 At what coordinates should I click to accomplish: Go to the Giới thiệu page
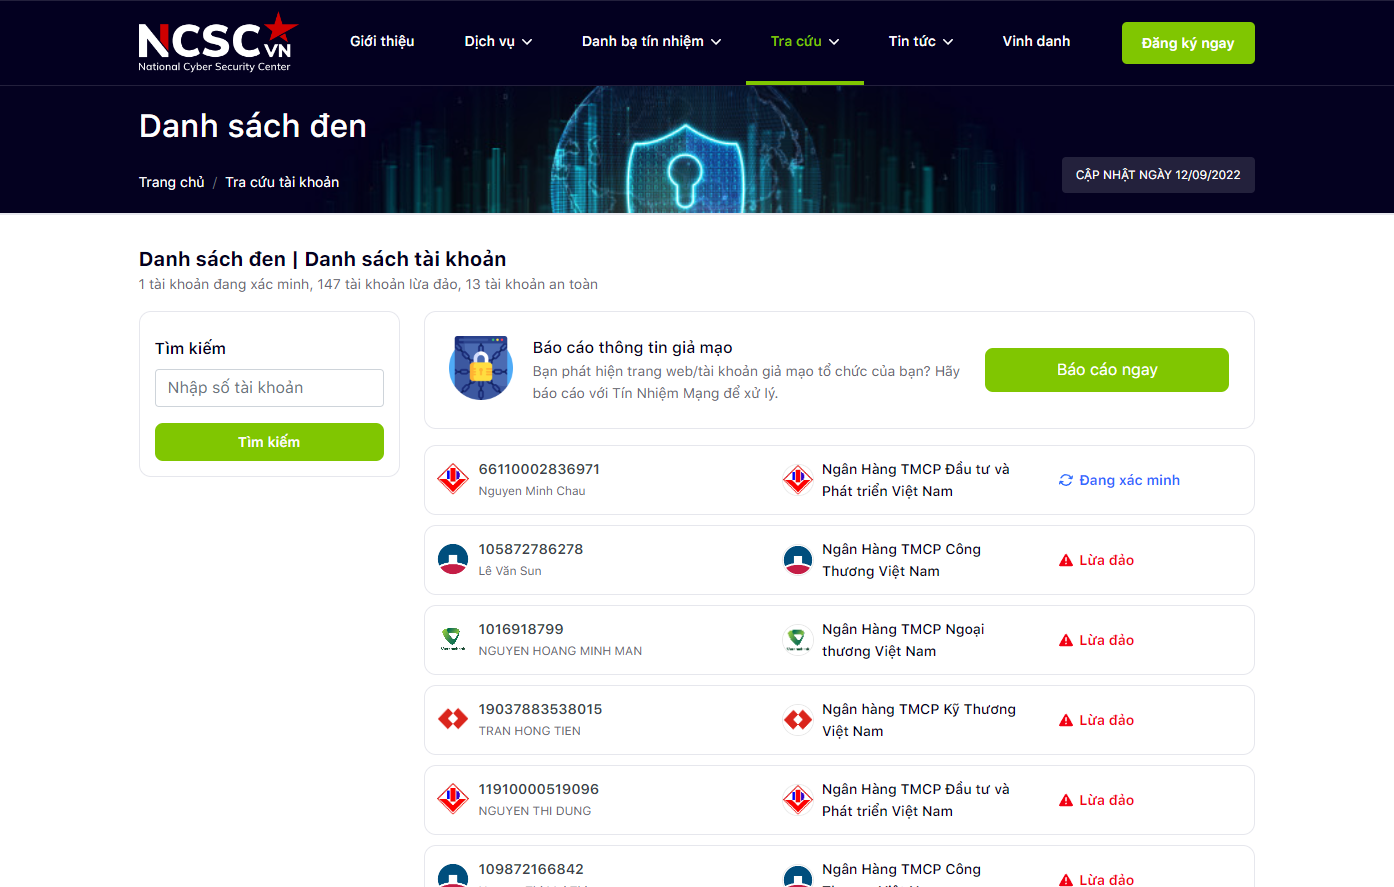tap(382, 41)
